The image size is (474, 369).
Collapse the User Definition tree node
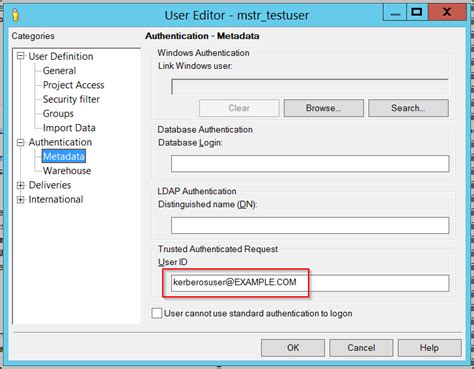(21, 56)
